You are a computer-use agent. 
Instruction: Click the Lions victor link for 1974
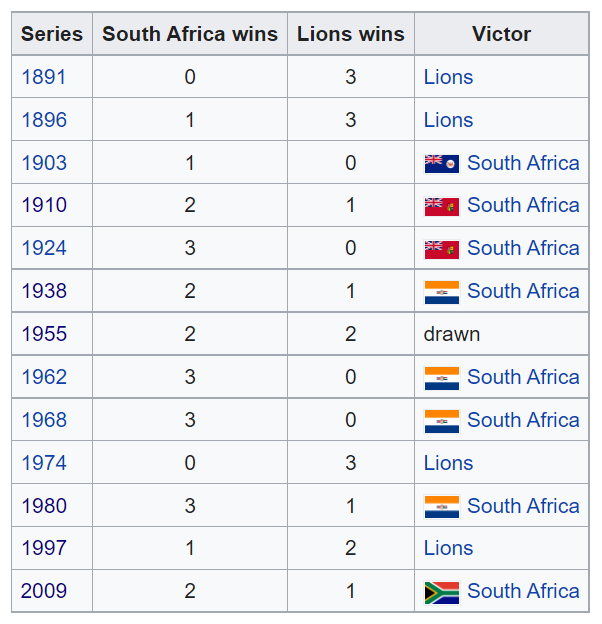pyautogui.click(x=448, y=463)
